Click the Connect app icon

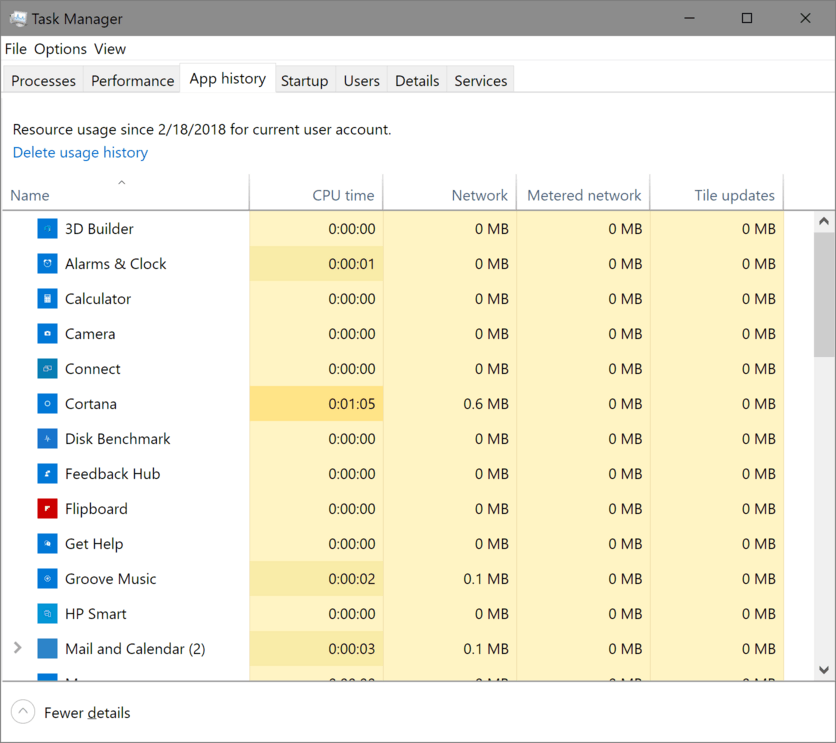click(x=47, y=368)
